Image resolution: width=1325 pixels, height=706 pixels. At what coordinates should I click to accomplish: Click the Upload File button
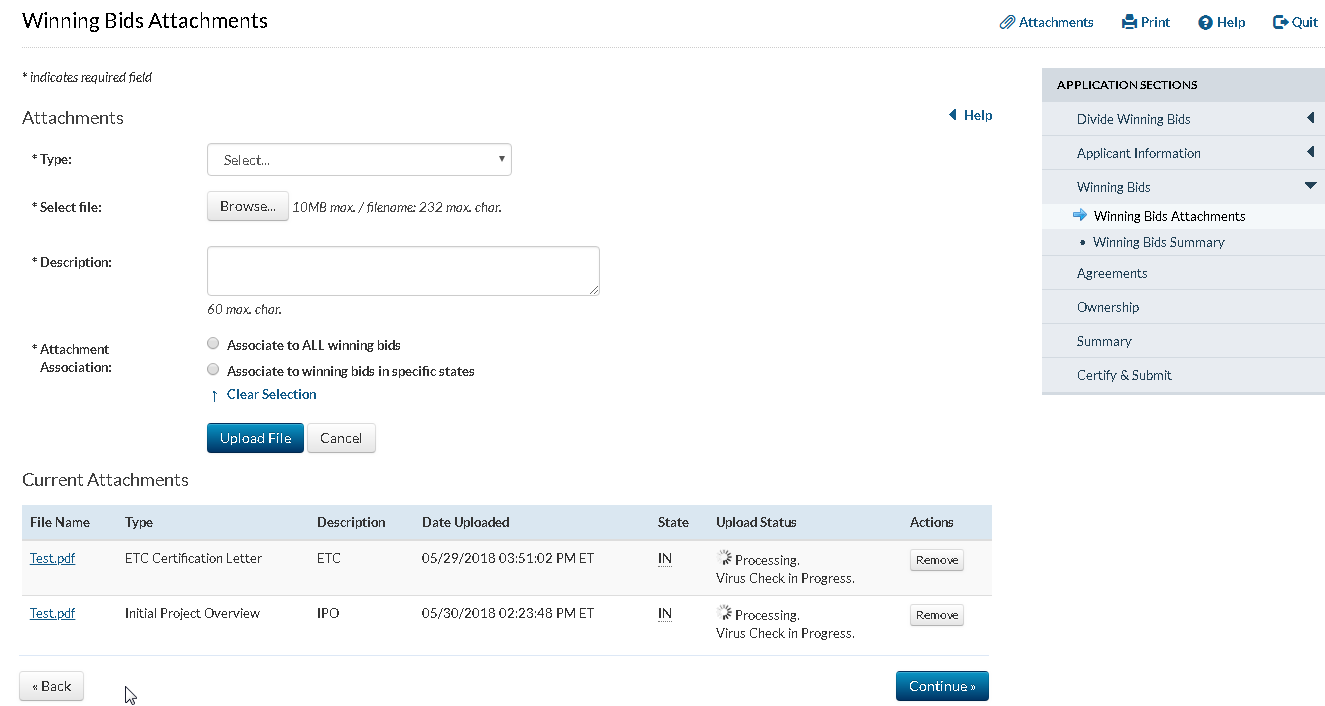(x=255, y=438)
